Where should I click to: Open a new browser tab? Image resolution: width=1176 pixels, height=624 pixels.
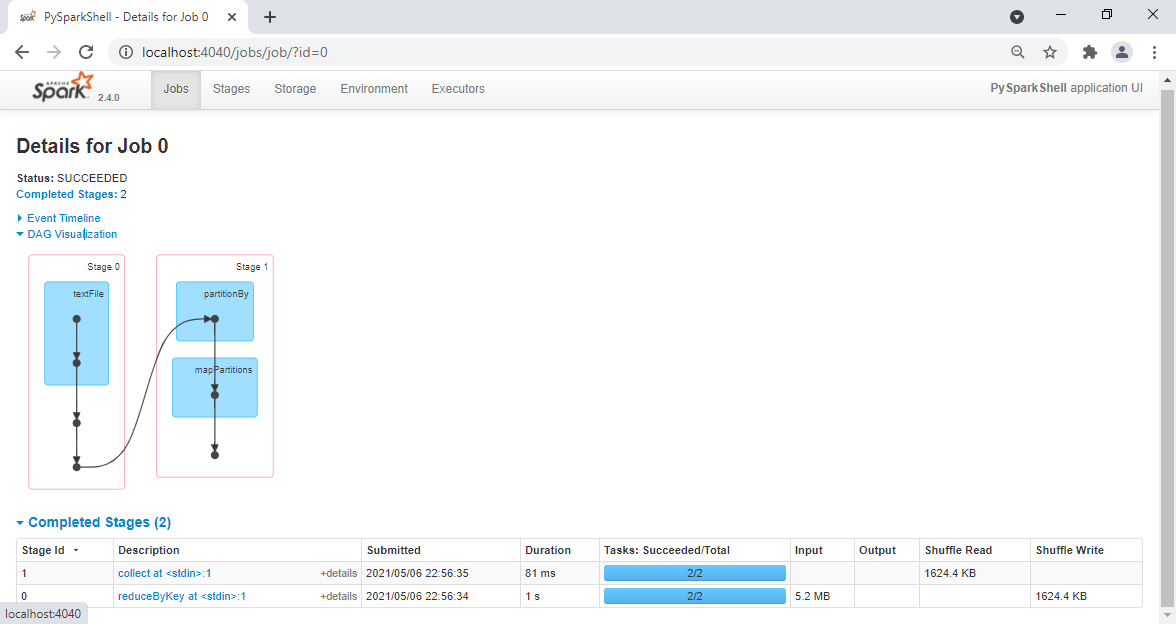point(270,17)
